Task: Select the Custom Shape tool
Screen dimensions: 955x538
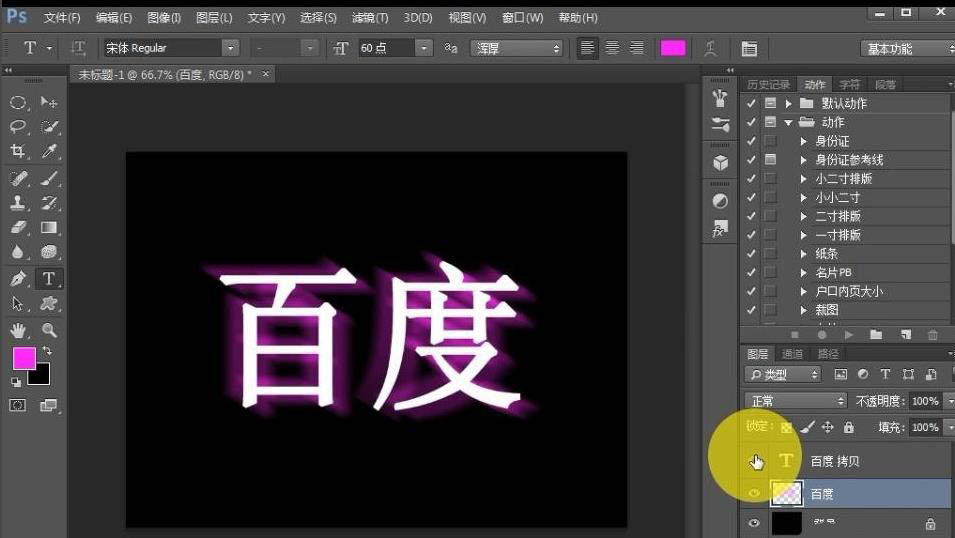Action: pos(49,303)
